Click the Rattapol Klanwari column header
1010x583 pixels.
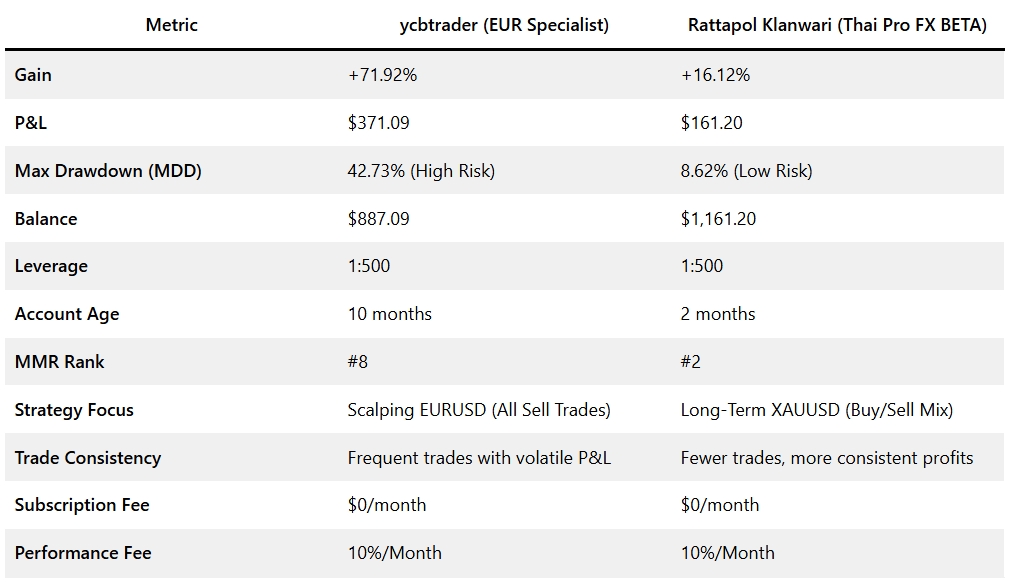coord(837,25)
